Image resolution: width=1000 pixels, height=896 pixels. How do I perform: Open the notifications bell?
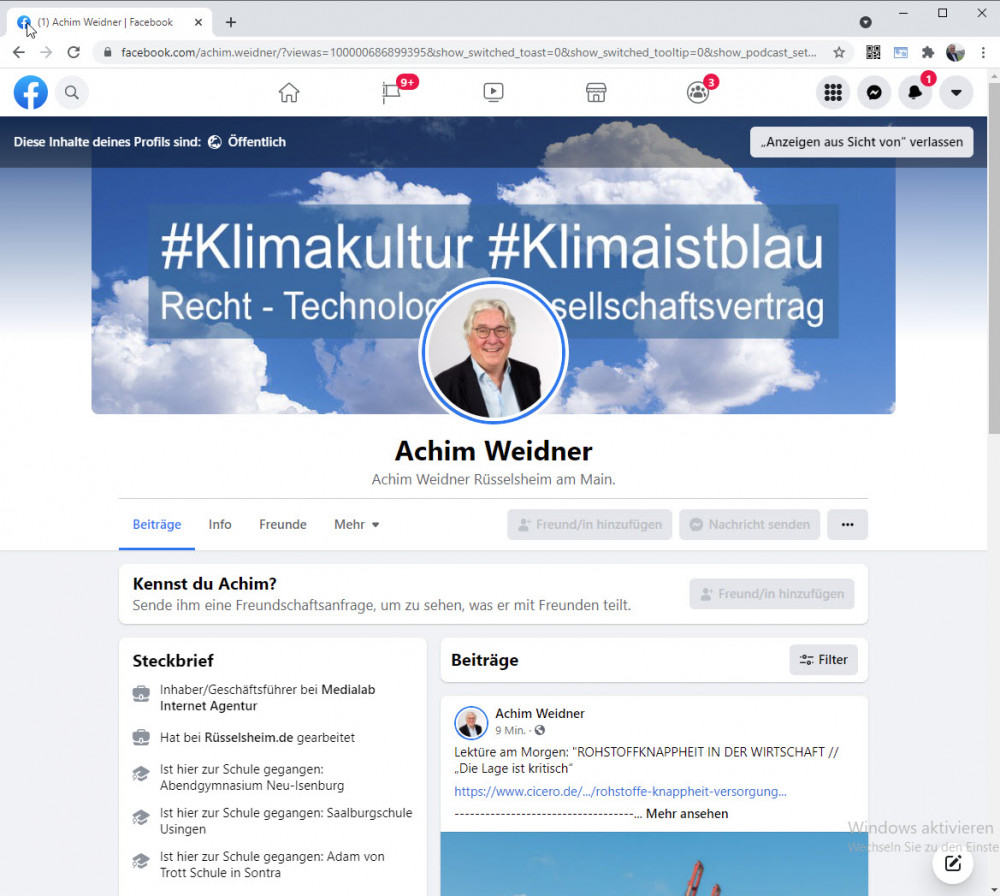pyautogui.click(x=915, y=93)
